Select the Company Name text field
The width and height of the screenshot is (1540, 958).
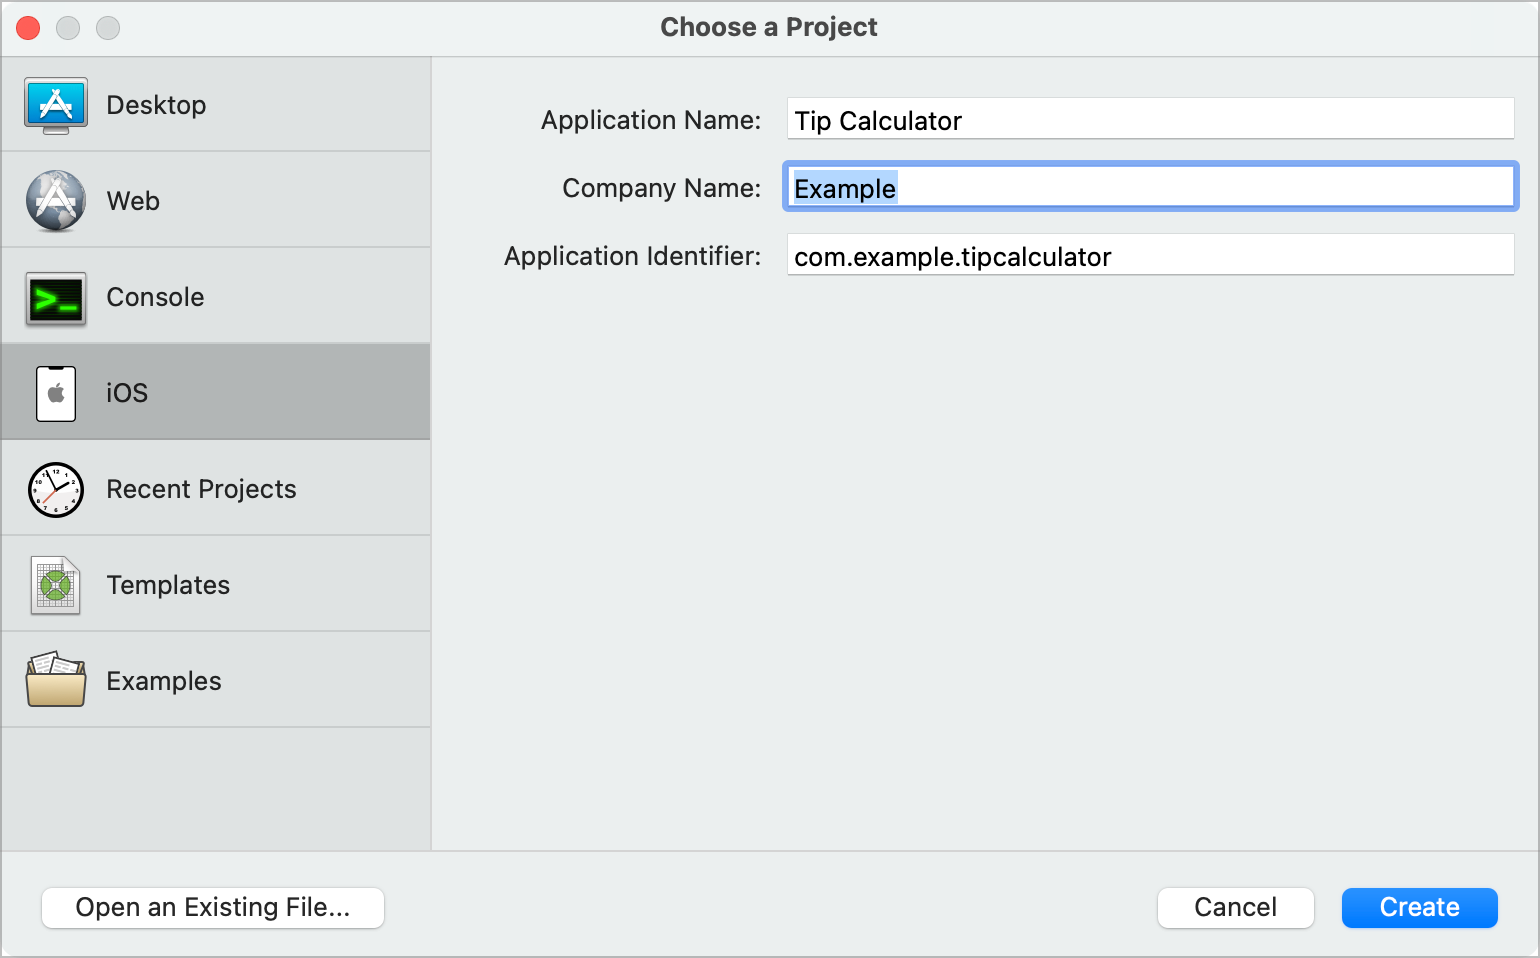1150,187
